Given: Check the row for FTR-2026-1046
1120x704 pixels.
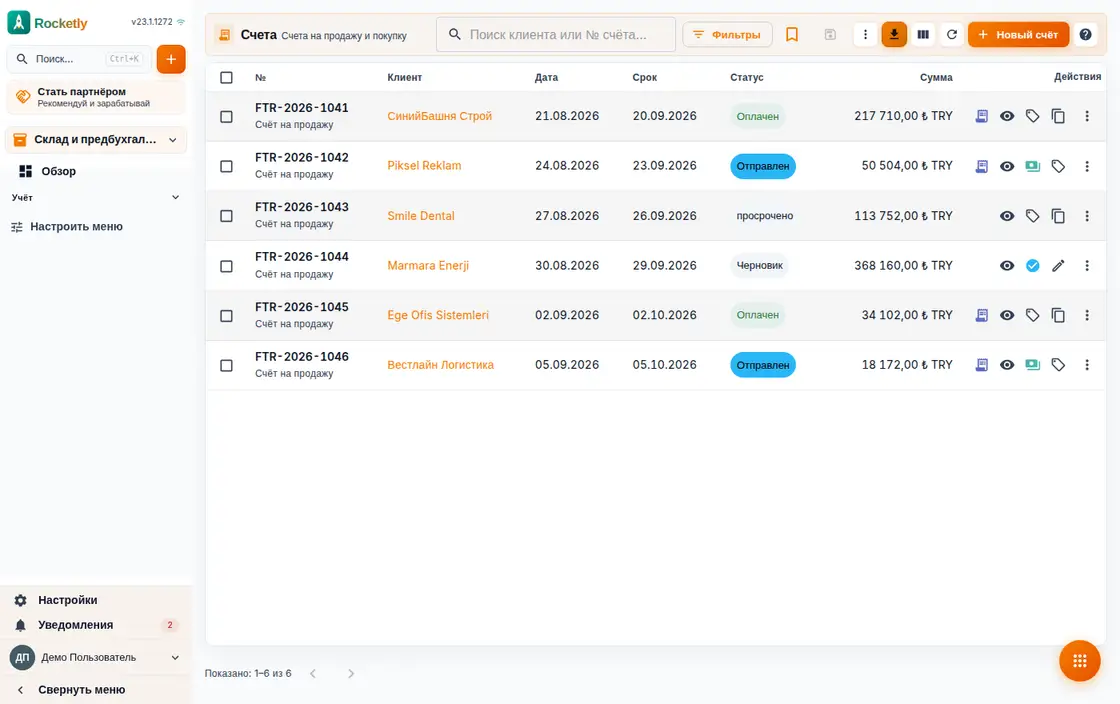Looking at the screenshot, I should pos(226,365).
